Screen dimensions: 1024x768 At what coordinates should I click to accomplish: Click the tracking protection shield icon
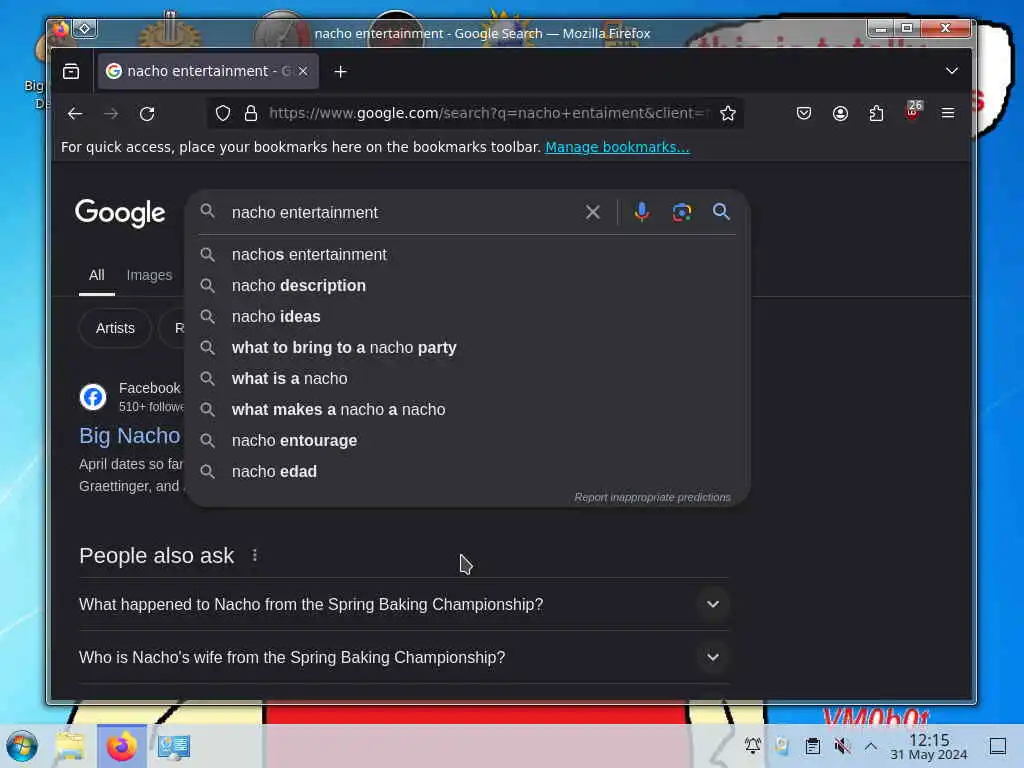pyautogui.click(x=223, y=114)
